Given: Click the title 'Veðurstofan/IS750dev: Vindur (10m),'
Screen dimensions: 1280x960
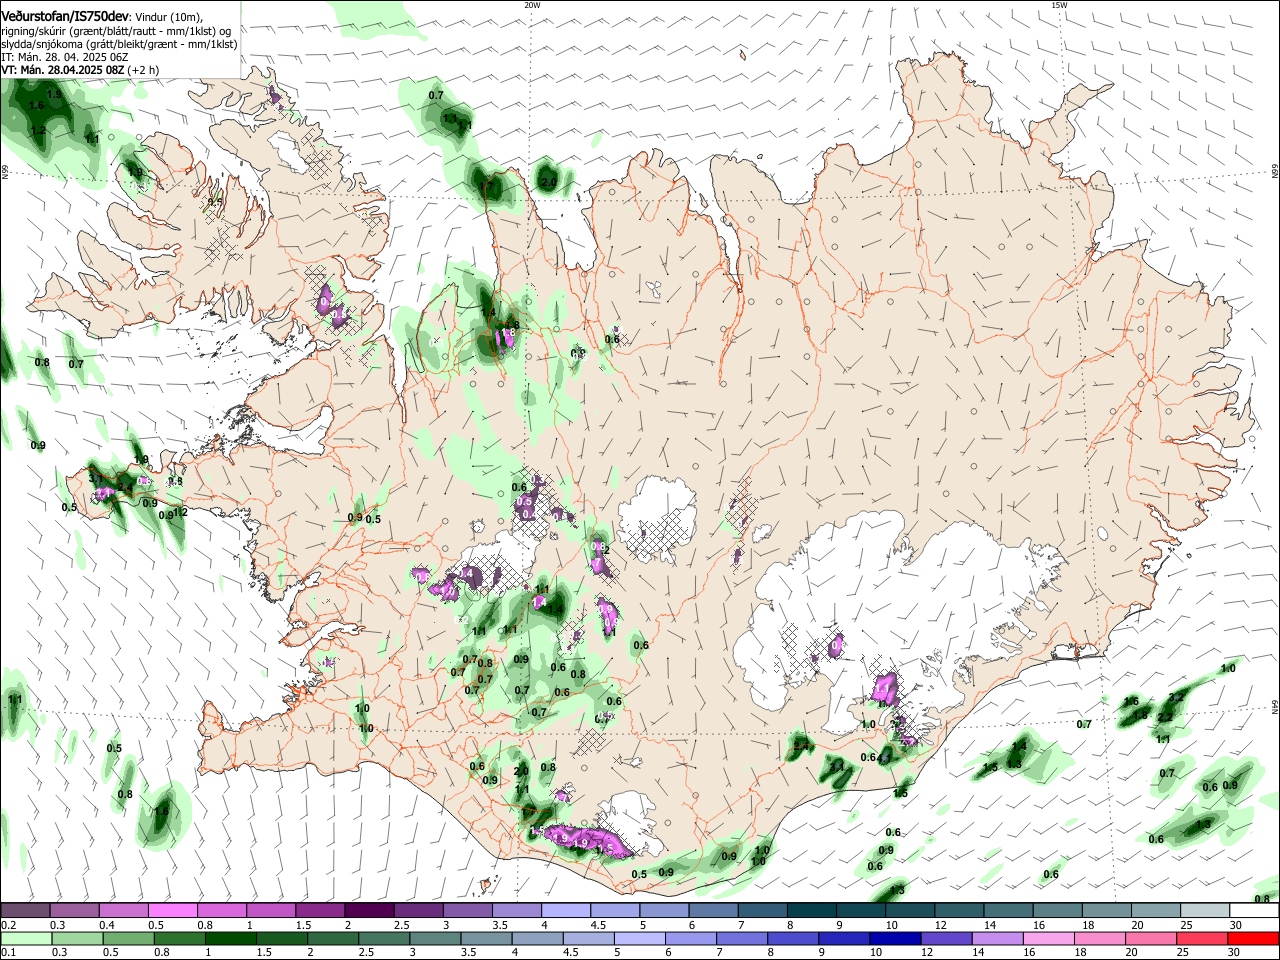Looking at the screenshot, I should click(101, 15).
